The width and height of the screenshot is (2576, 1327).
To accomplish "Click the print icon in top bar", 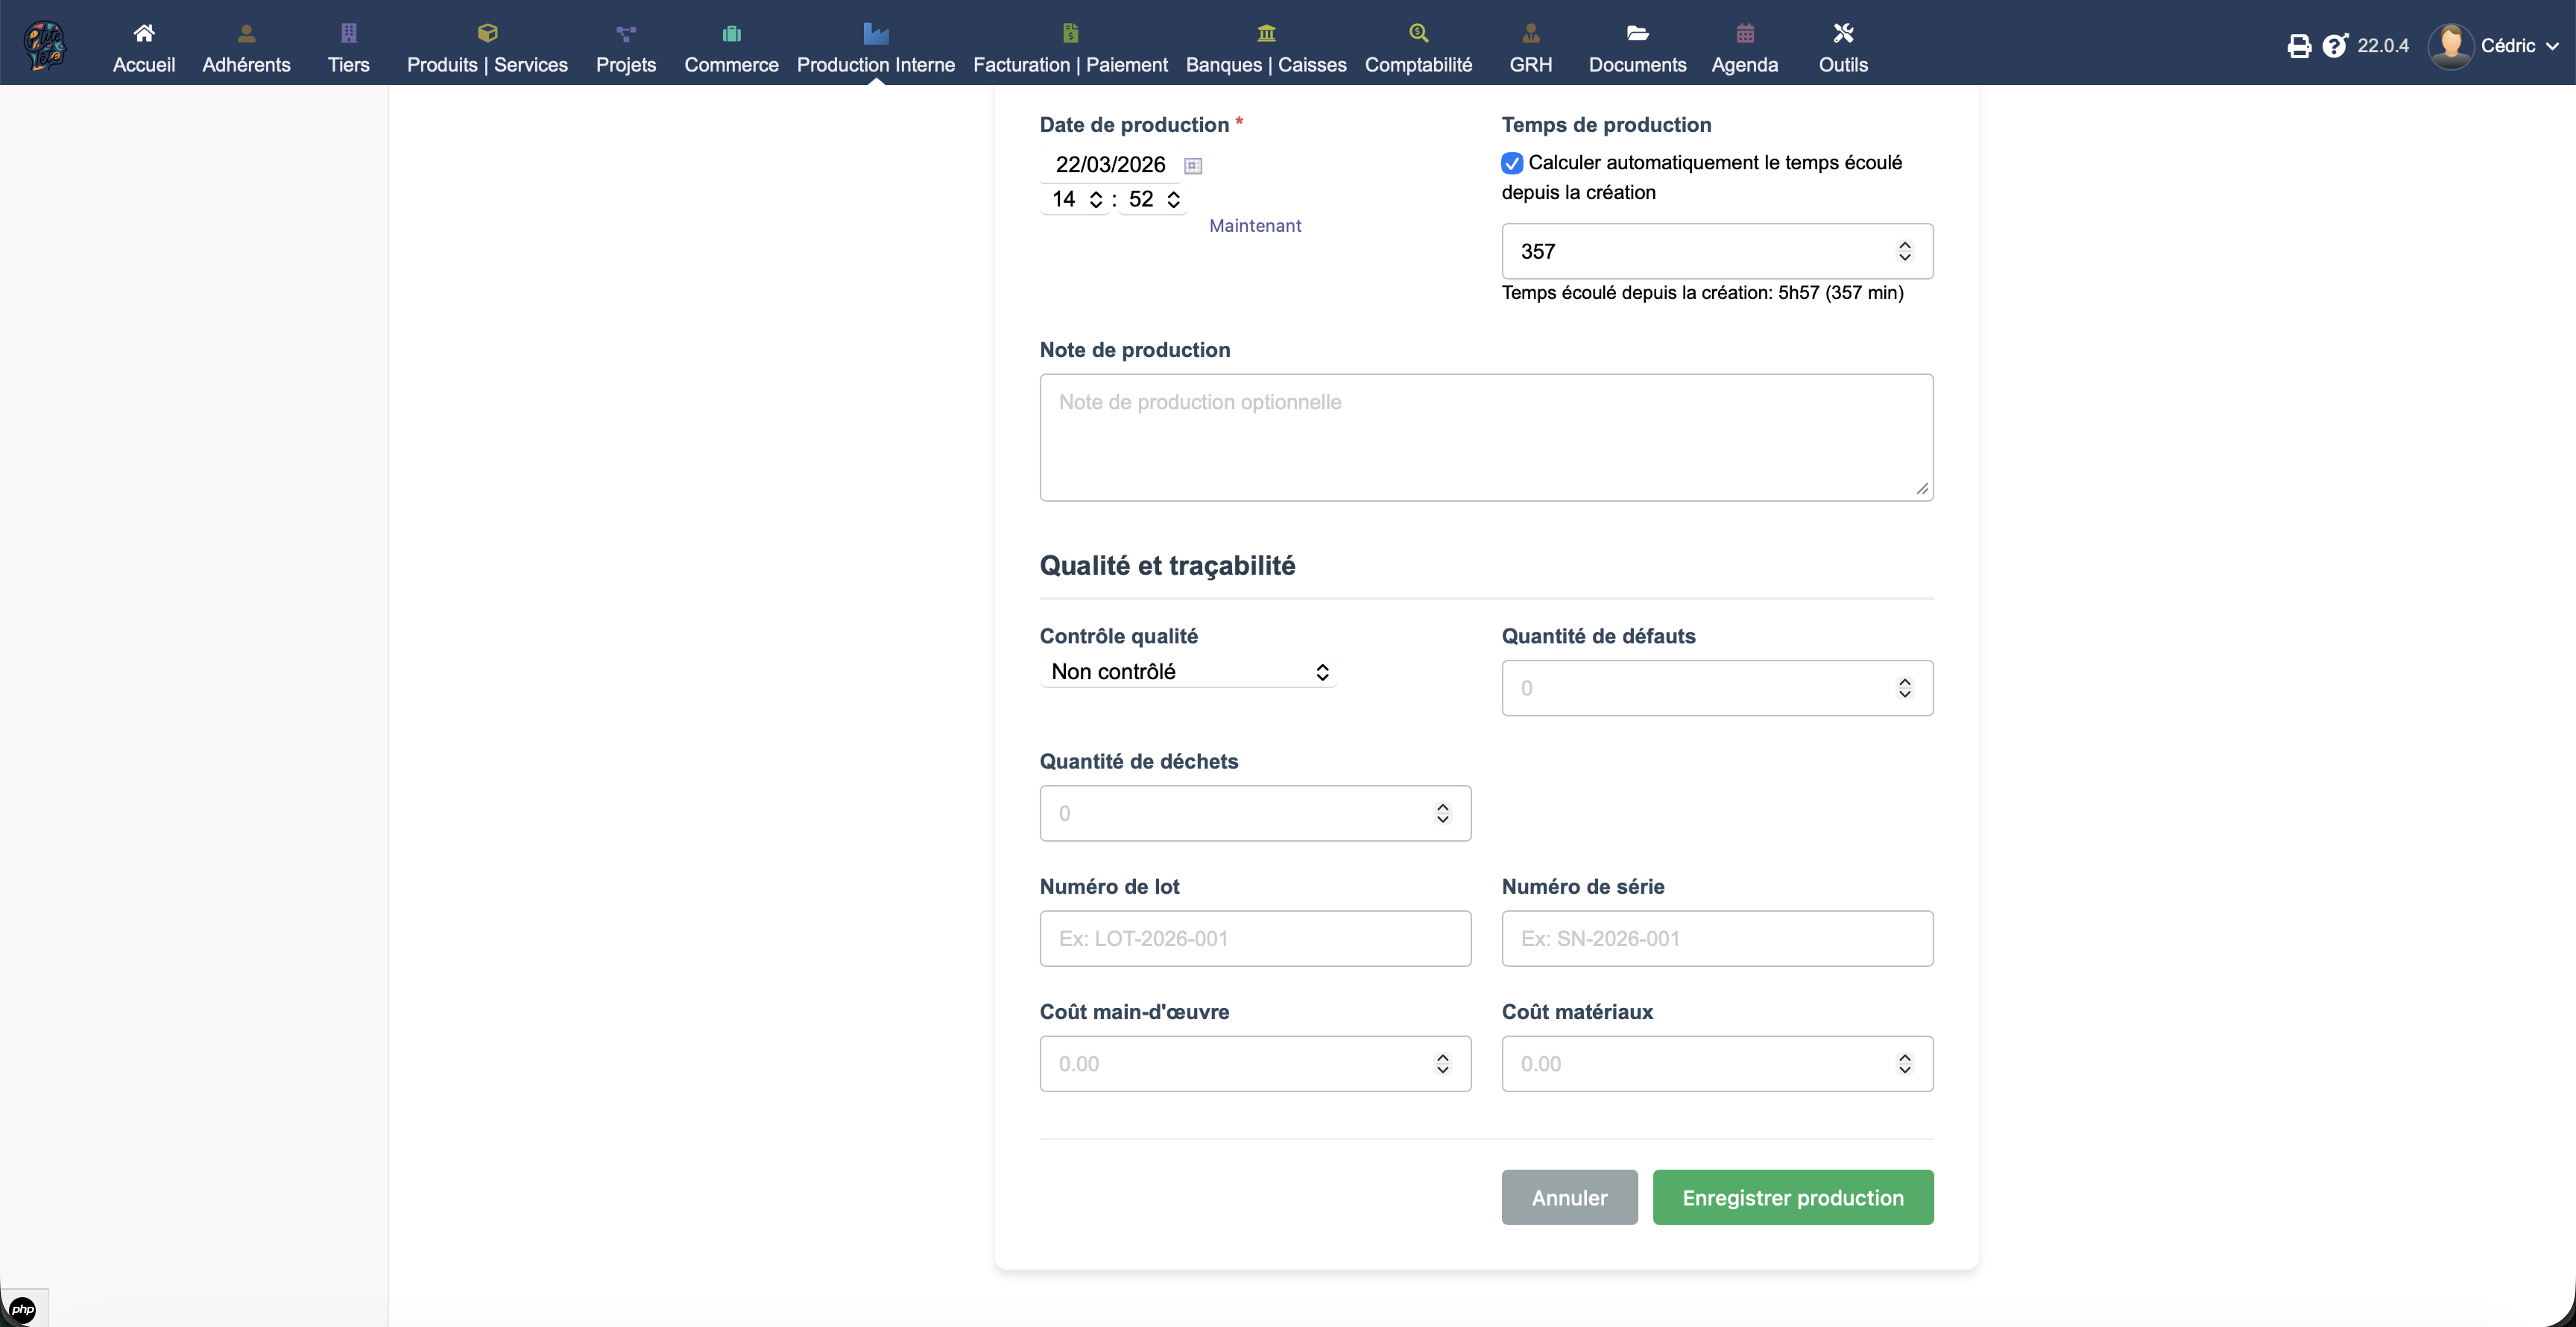I will click(2299, 46).
